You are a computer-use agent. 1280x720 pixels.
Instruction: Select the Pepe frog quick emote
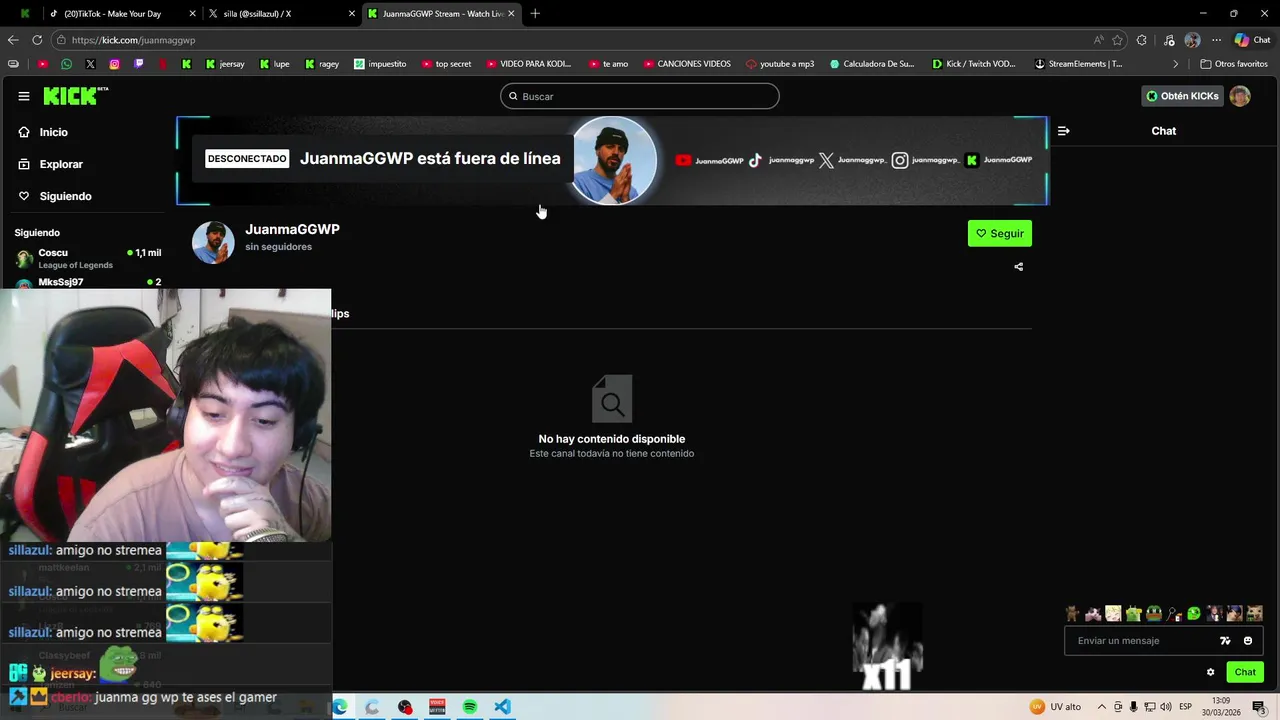[x=1154, y=614]
